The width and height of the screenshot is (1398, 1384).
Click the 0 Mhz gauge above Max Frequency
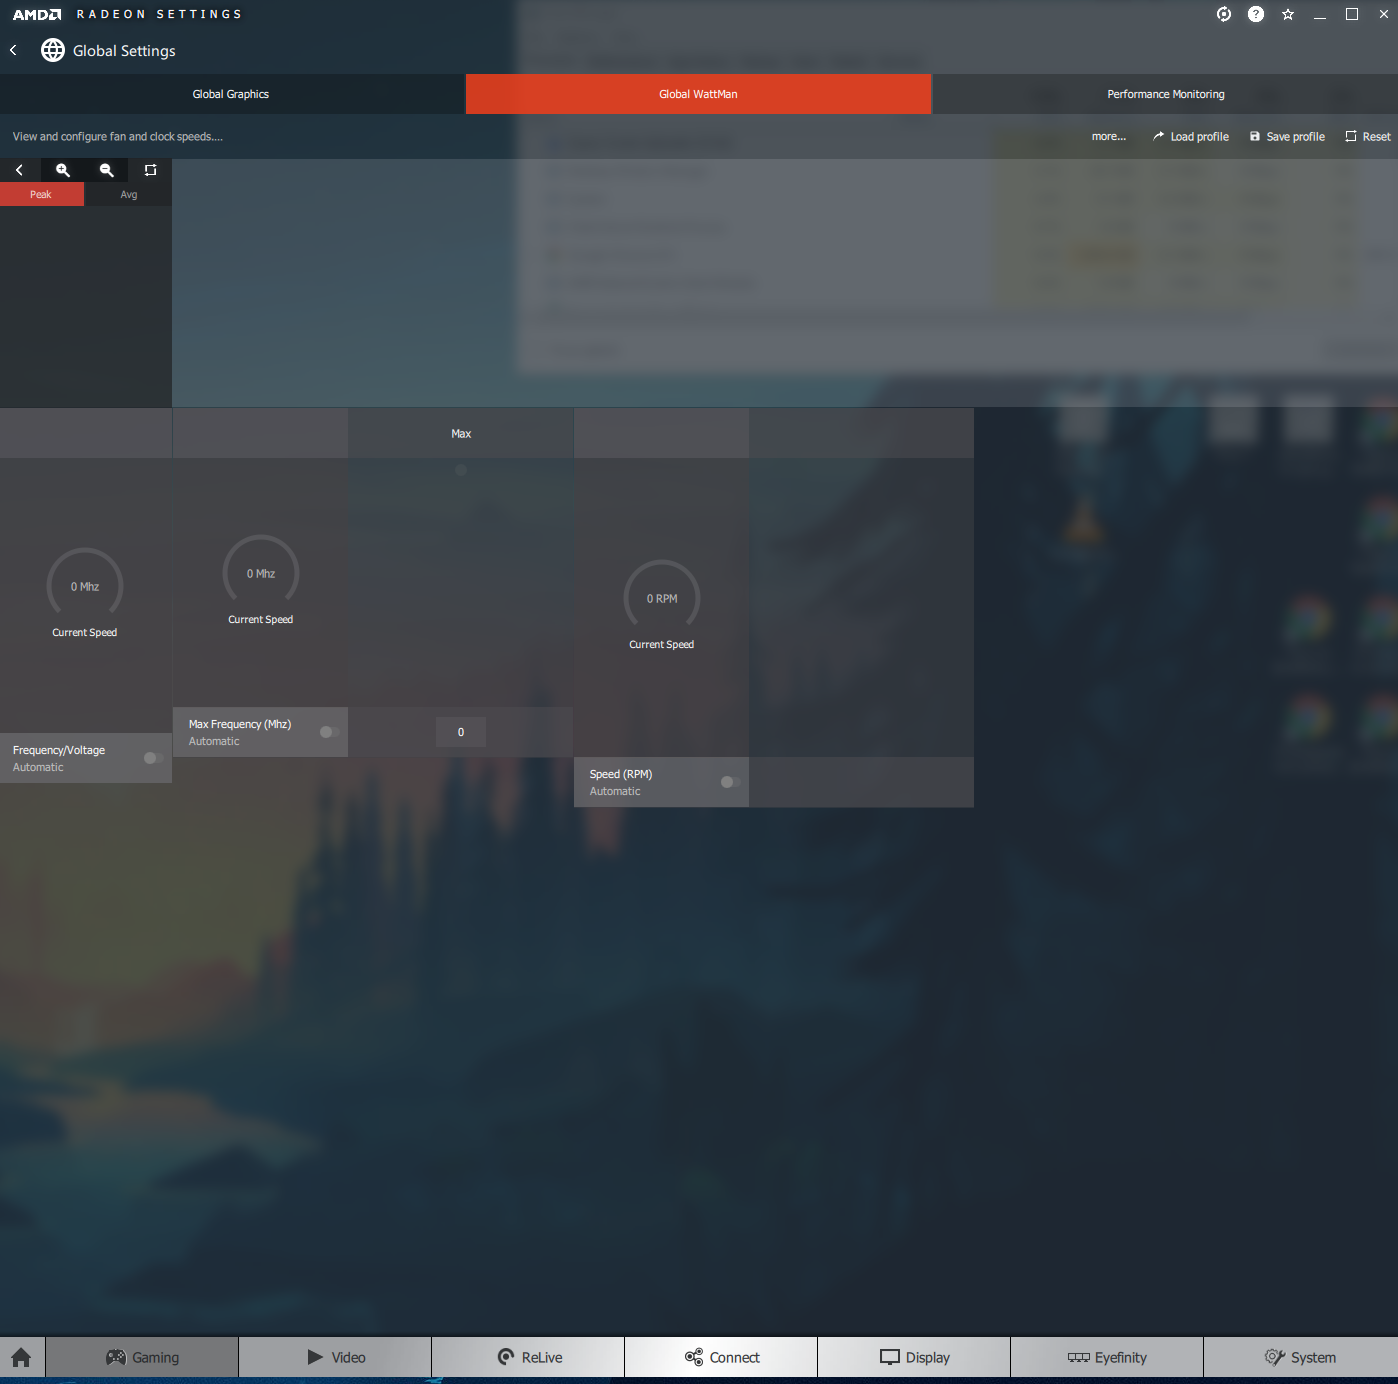(x=261, y=573)
